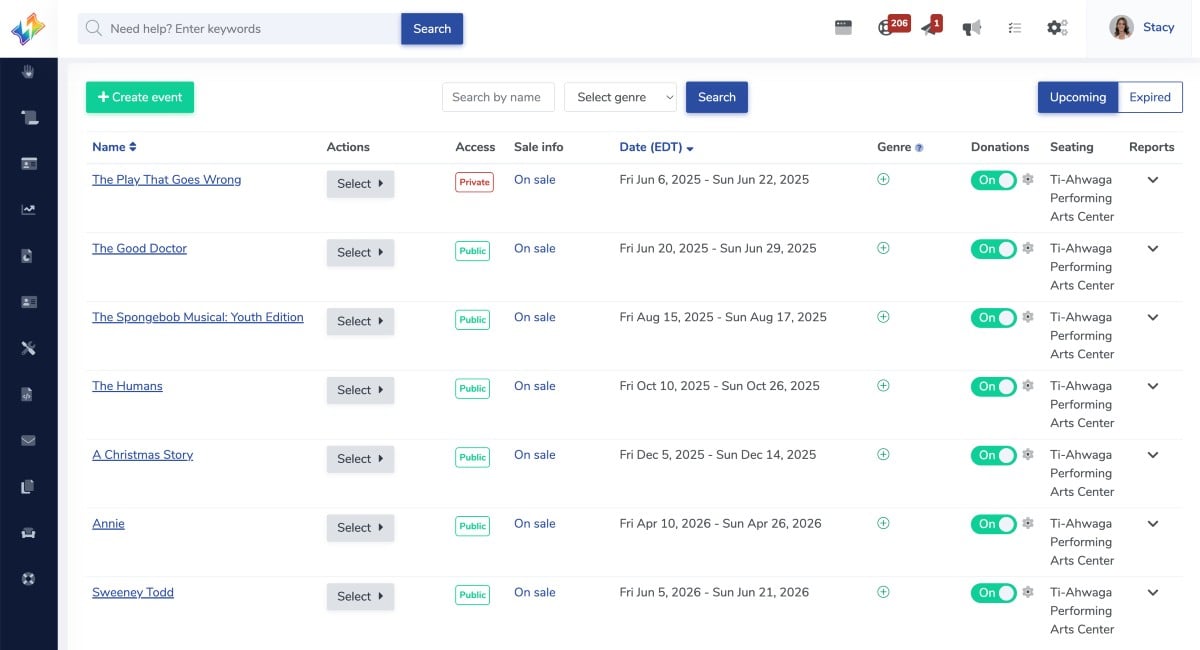1200x650 pixels.
Task: Click the life ring support icon in the sidebar
Action: click(x=29, y=579)
